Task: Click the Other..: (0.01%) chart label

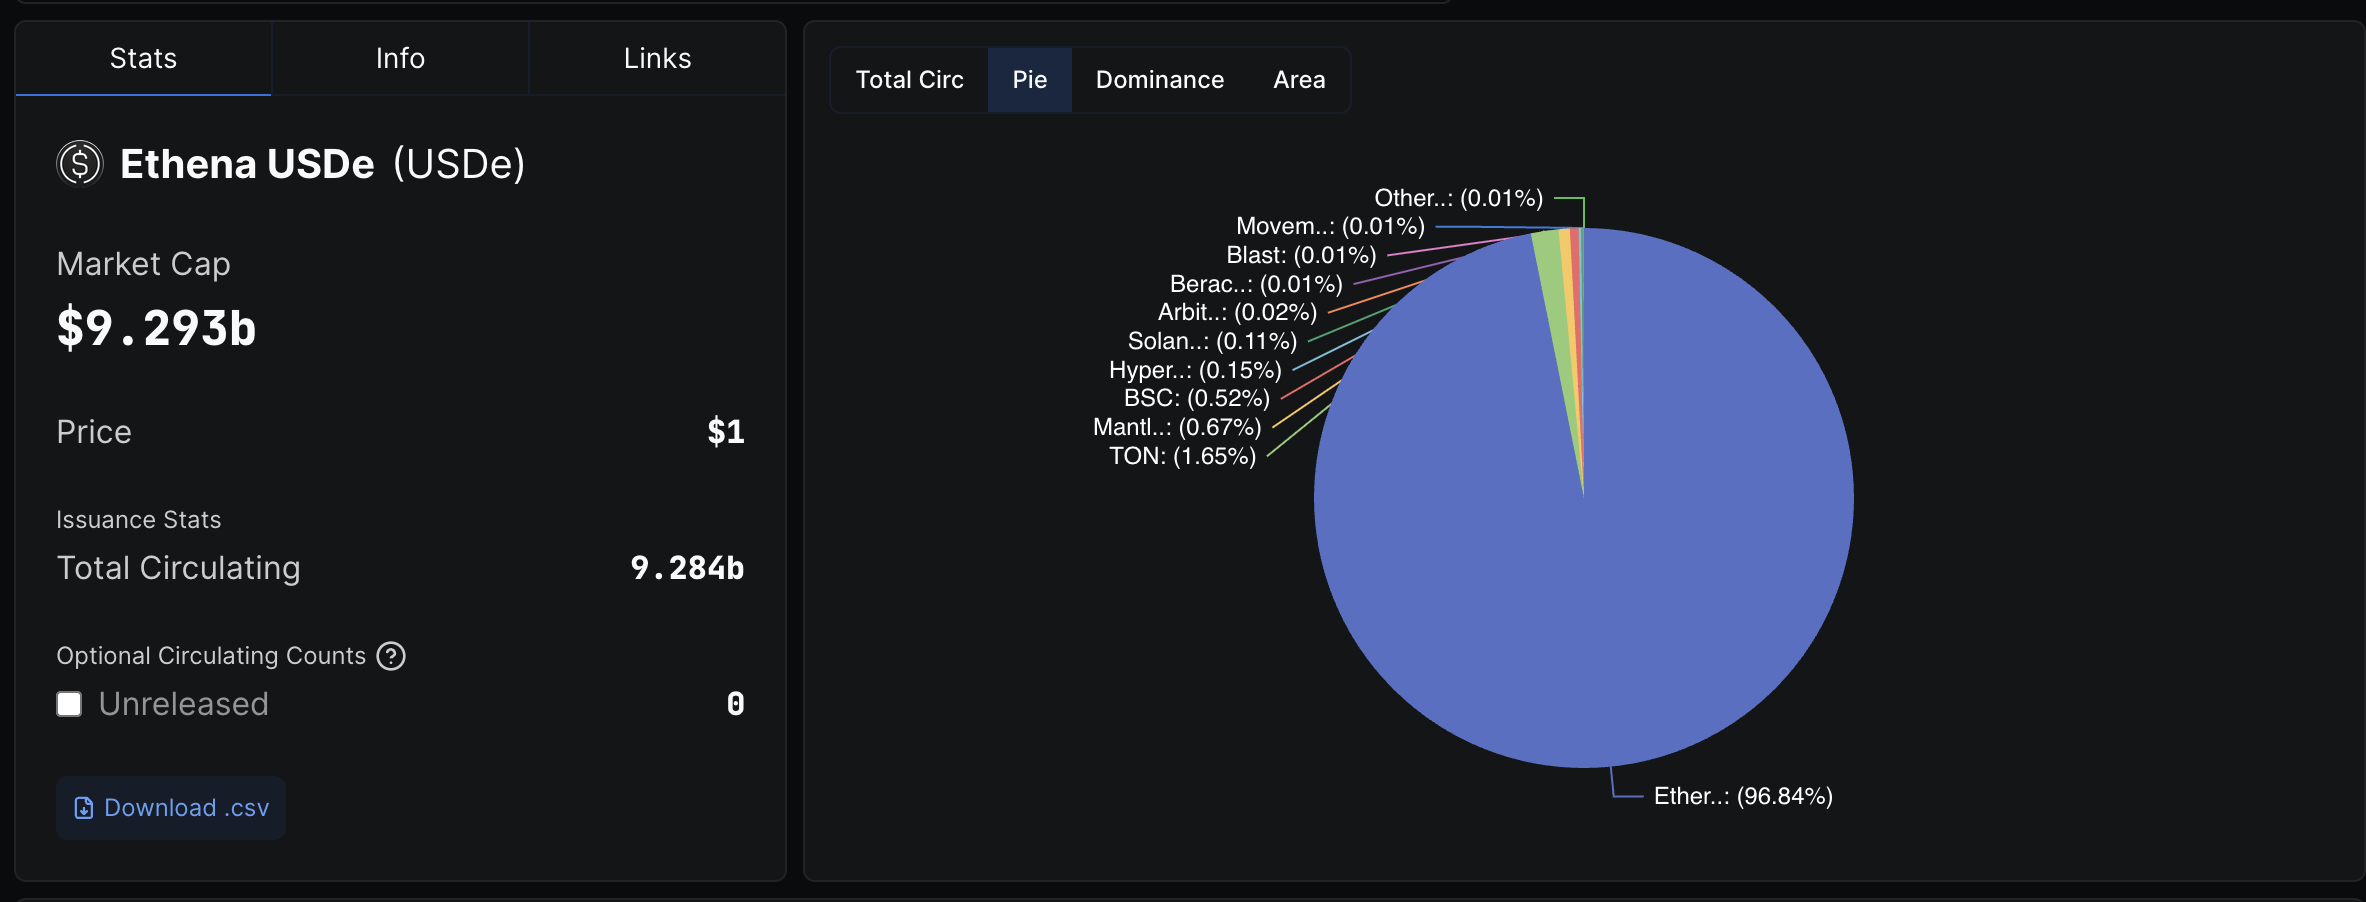Action: point(1458,198)
